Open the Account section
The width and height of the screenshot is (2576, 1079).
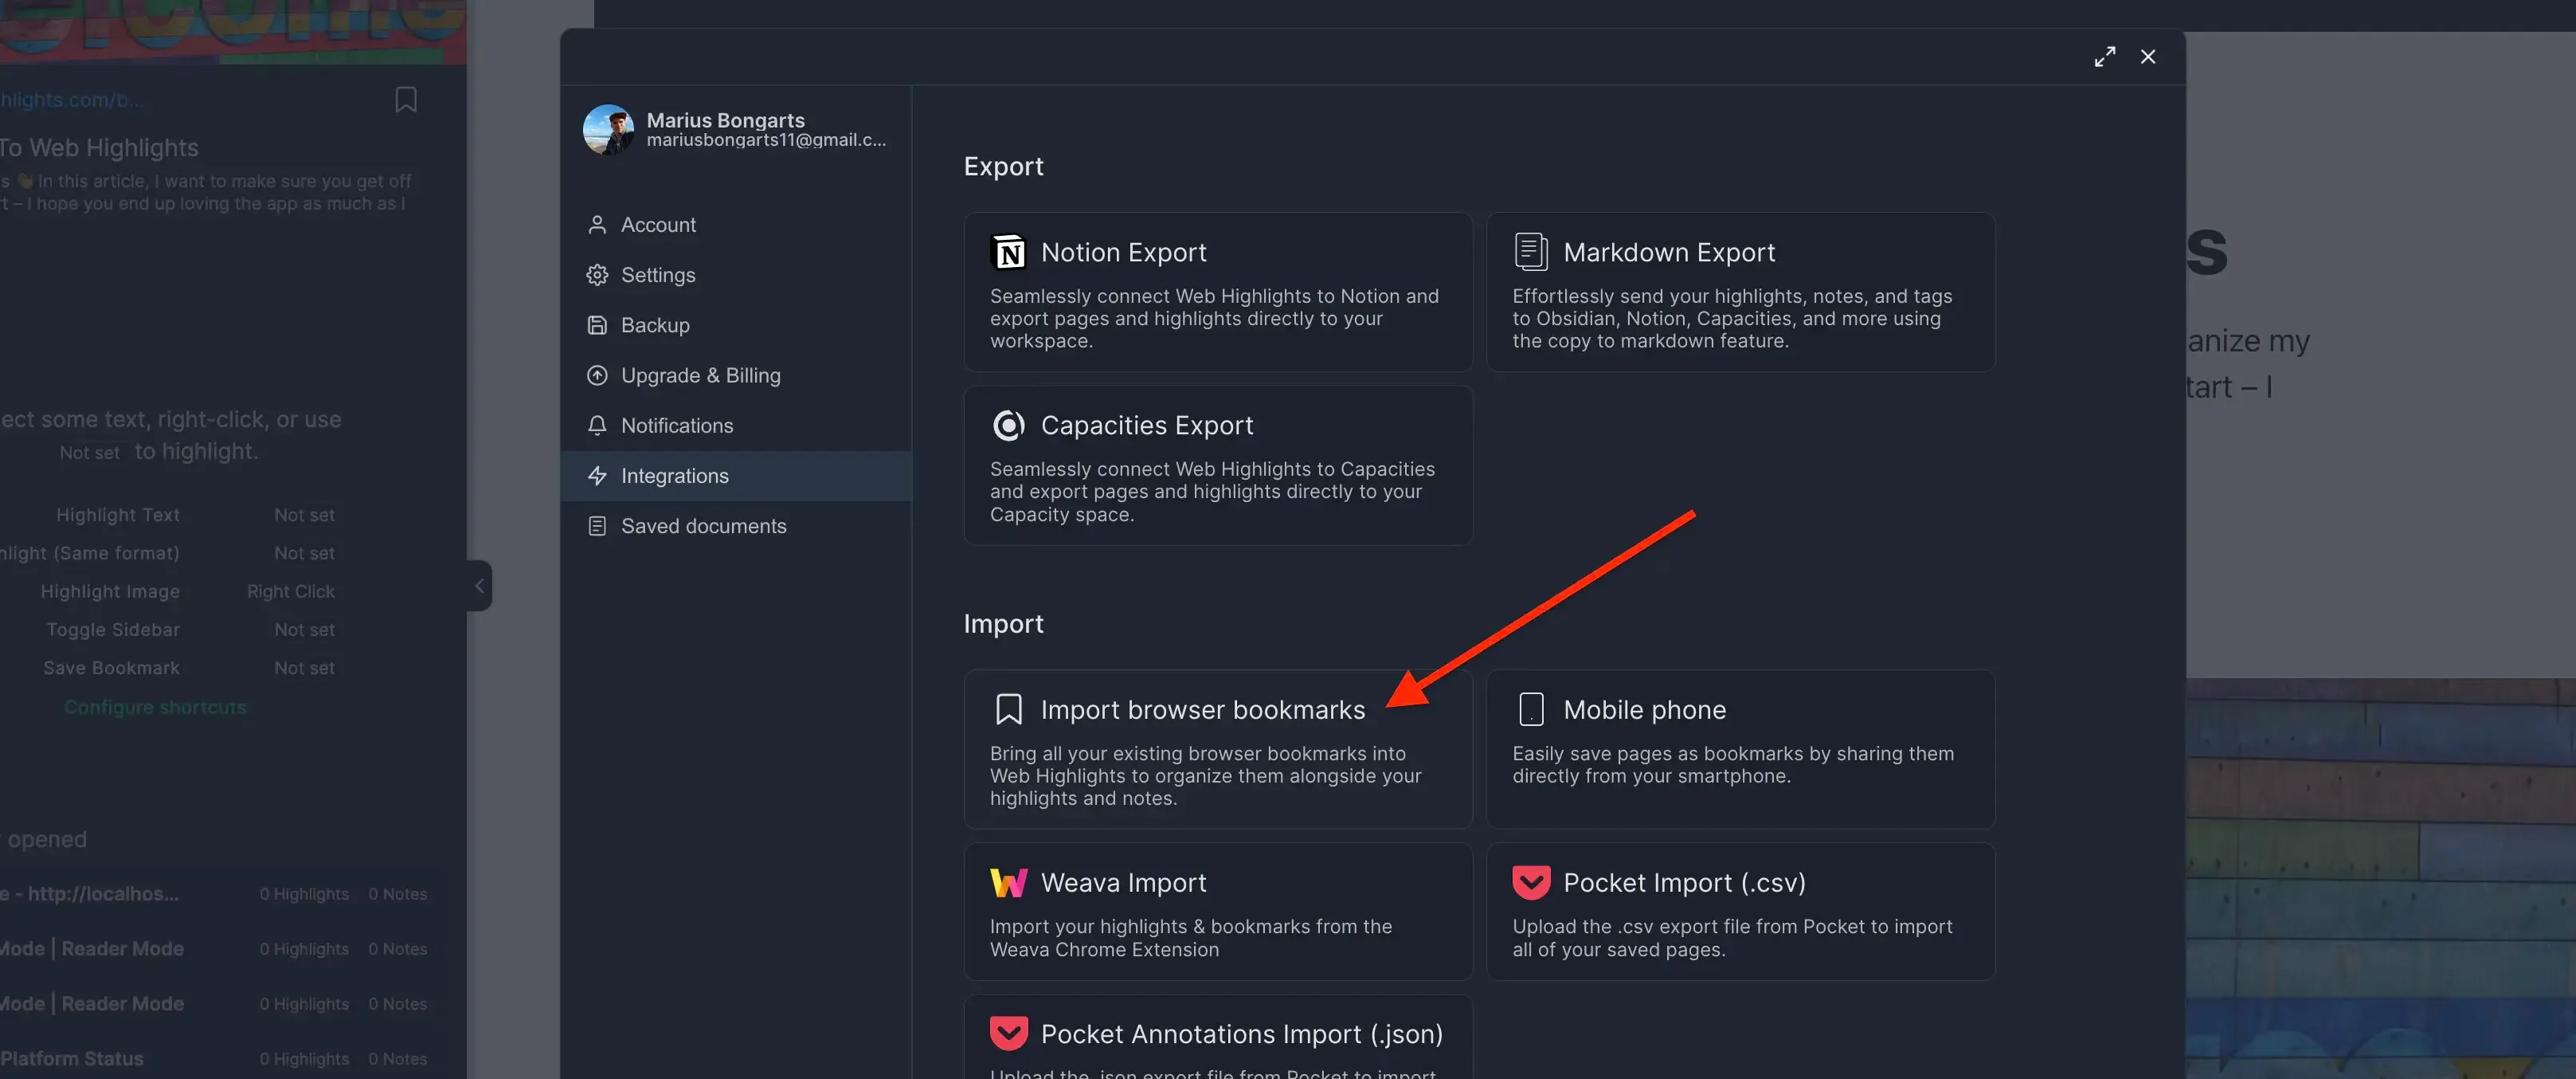coord(737,225)
